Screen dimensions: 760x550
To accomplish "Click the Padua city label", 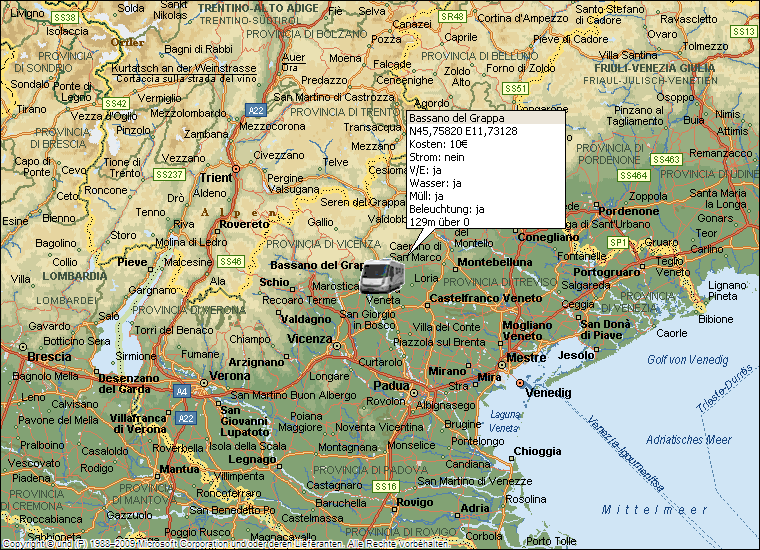I will [x=391, y=385].
